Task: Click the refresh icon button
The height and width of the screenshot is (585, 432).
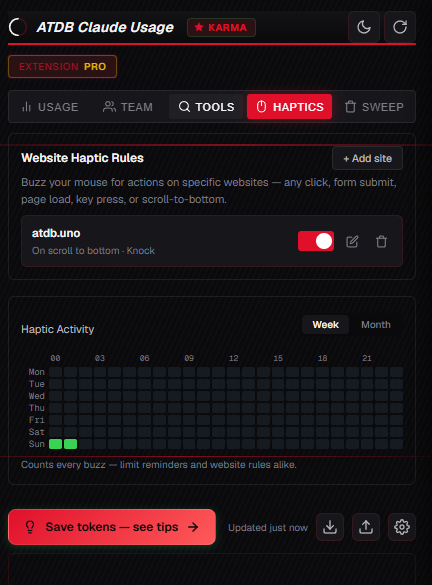Action: (400, 27)
